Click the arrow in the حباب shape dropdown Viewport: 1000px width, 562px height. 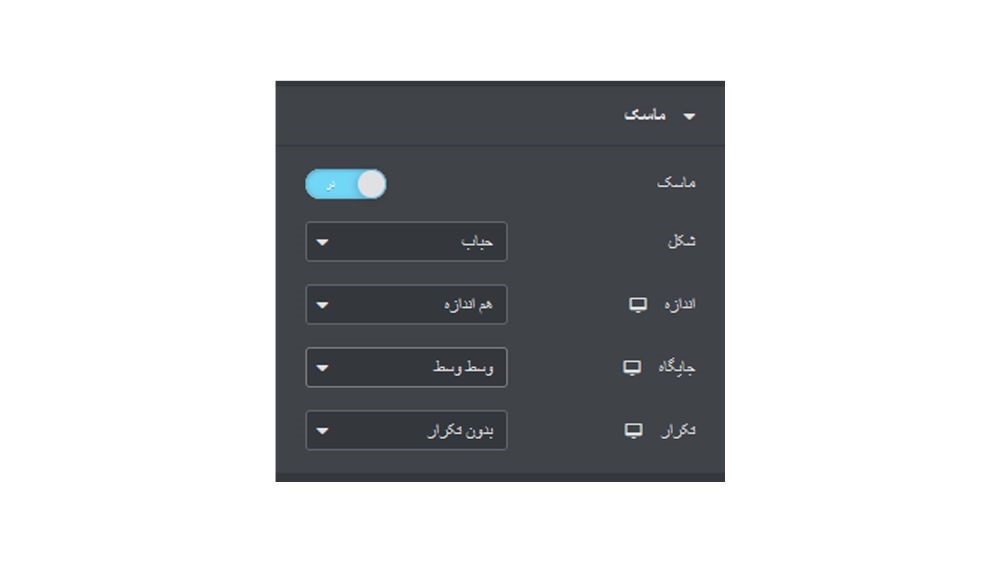(x=322, y=242)
